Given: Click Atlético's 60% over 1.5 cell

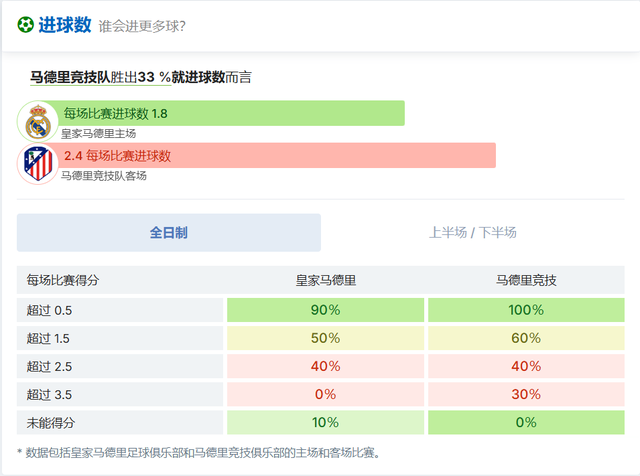Looking at the screenshot, I should 526,338.
